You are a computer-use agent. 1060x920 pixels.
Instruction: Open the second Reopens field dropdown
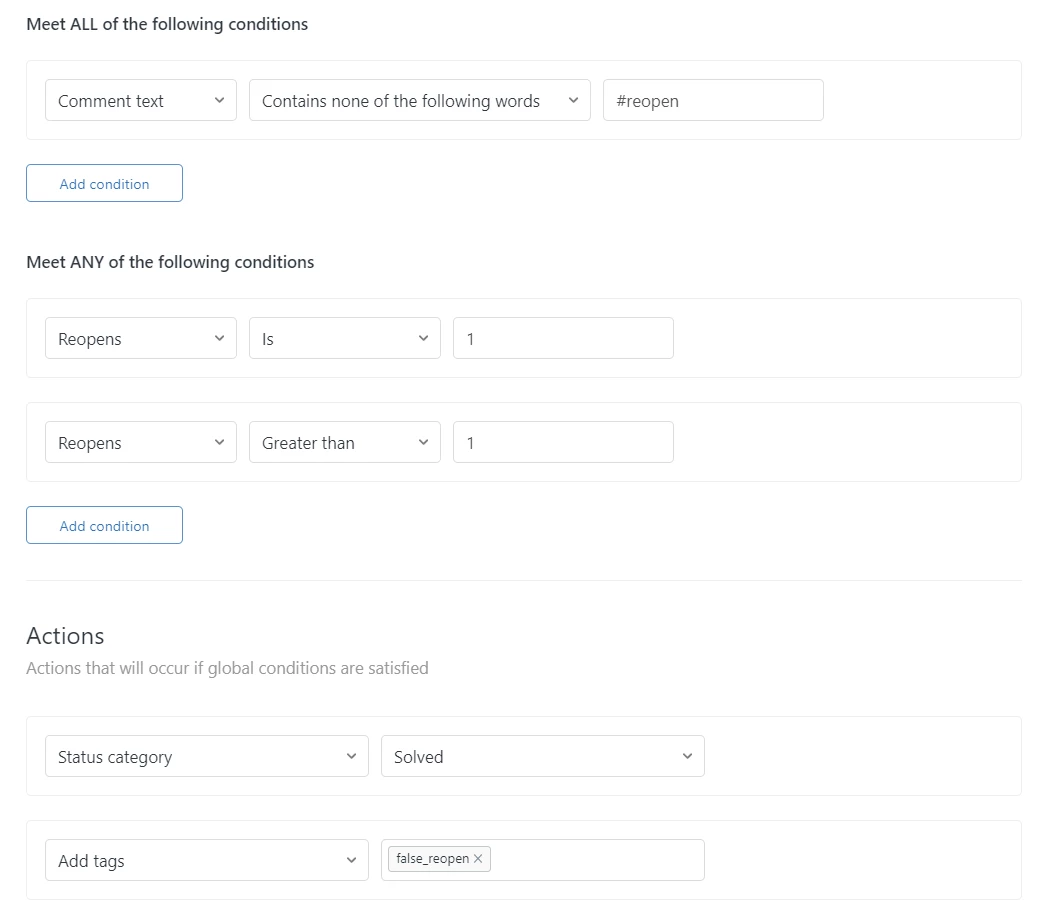pos(140,443)
